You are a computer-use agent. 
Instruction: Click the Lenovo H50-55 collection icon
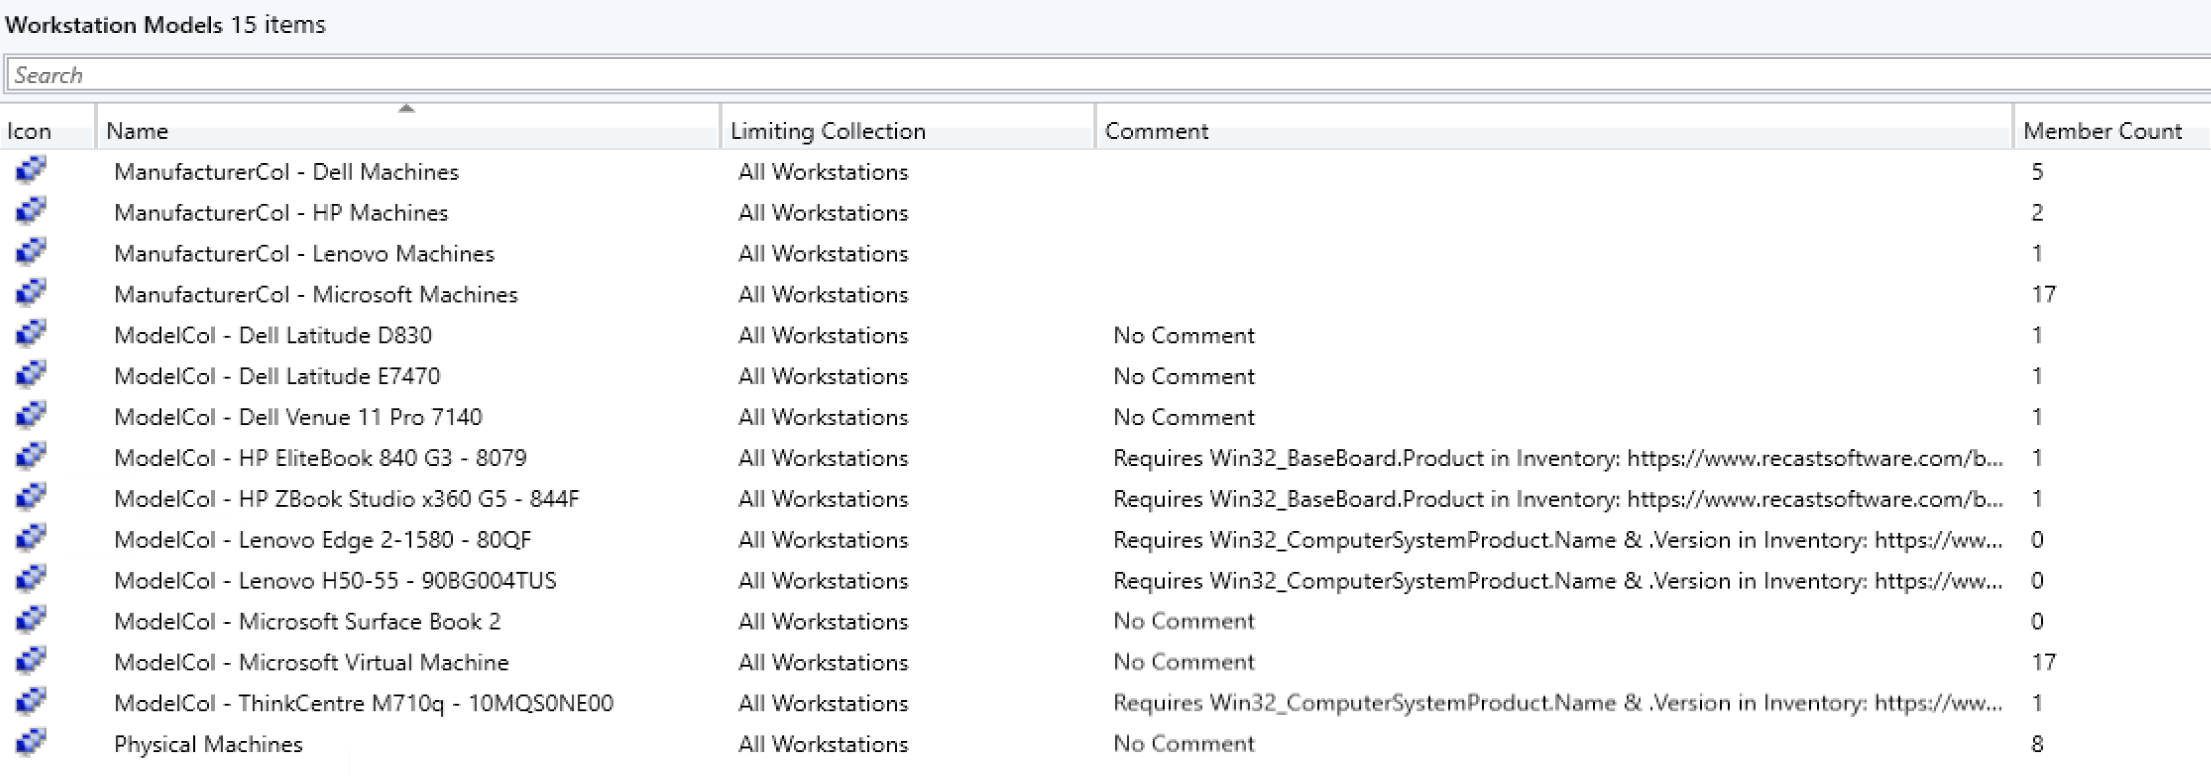click(x=30, y=580)
